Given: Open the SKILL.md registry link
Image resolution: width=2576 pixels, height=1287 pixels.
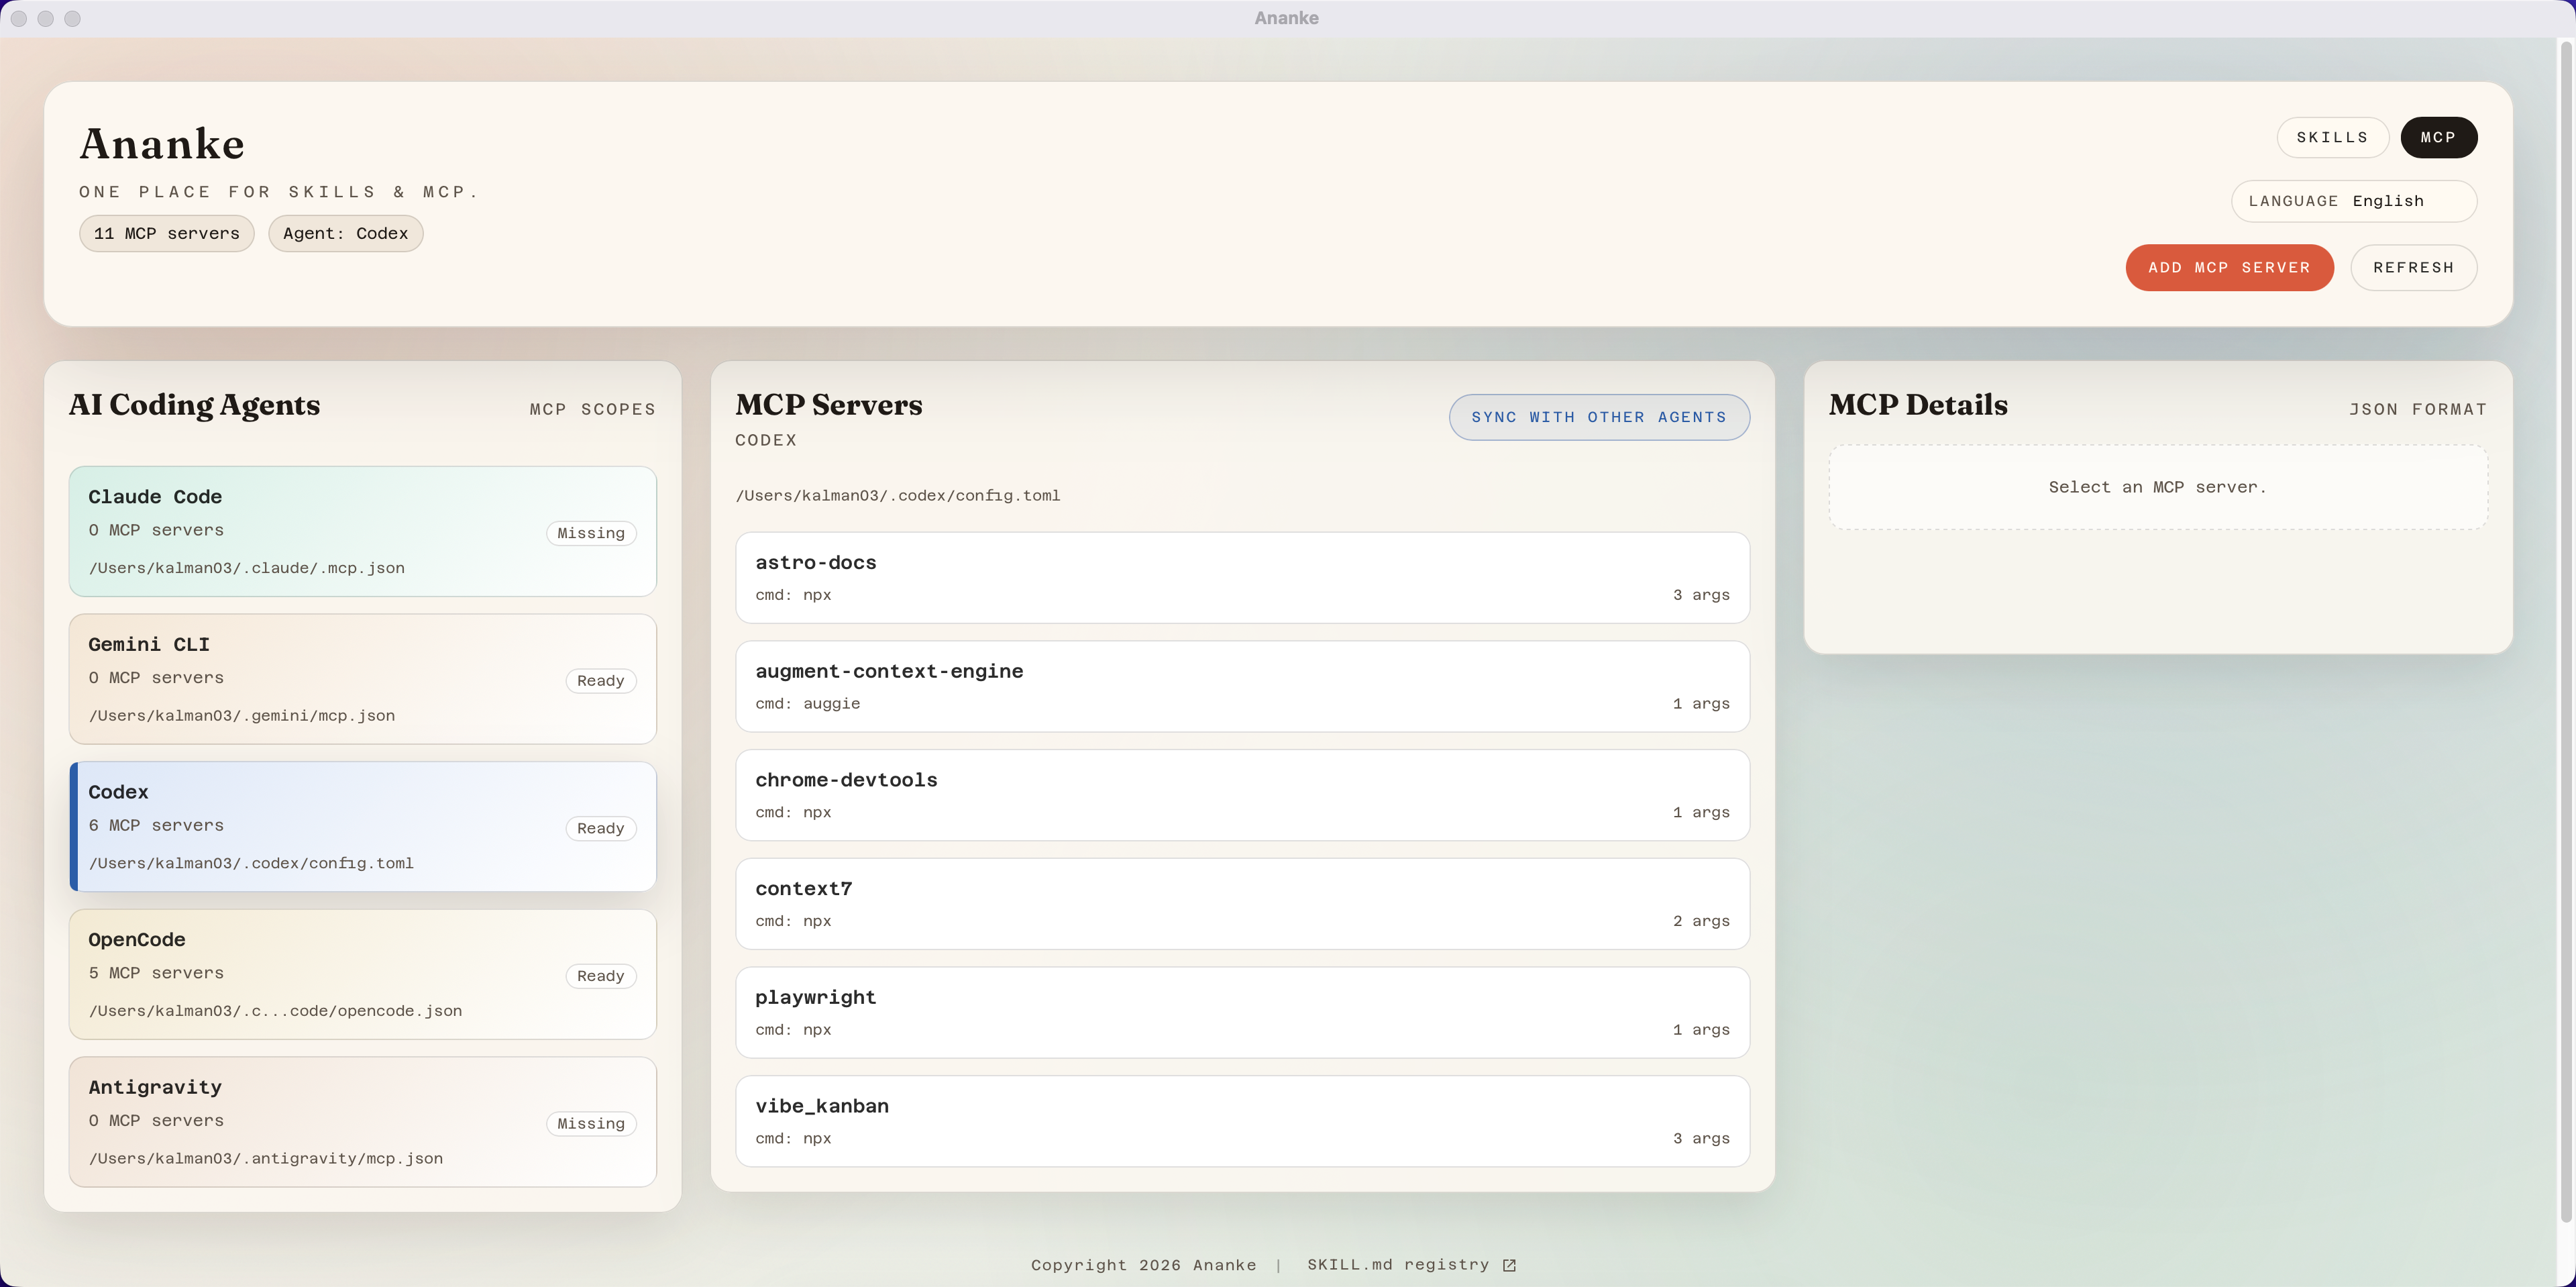Looking at the screenshot, I should (x=1398, y=1265).
